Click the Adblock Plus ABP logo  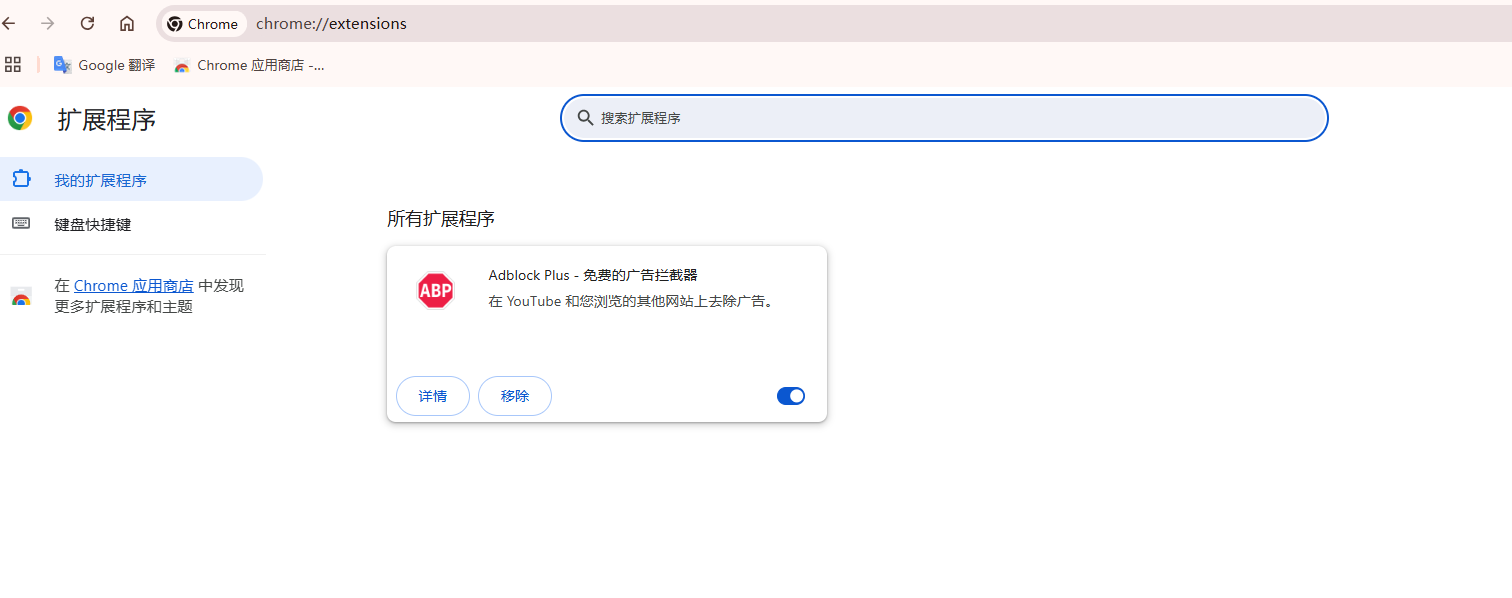point(435,290)
